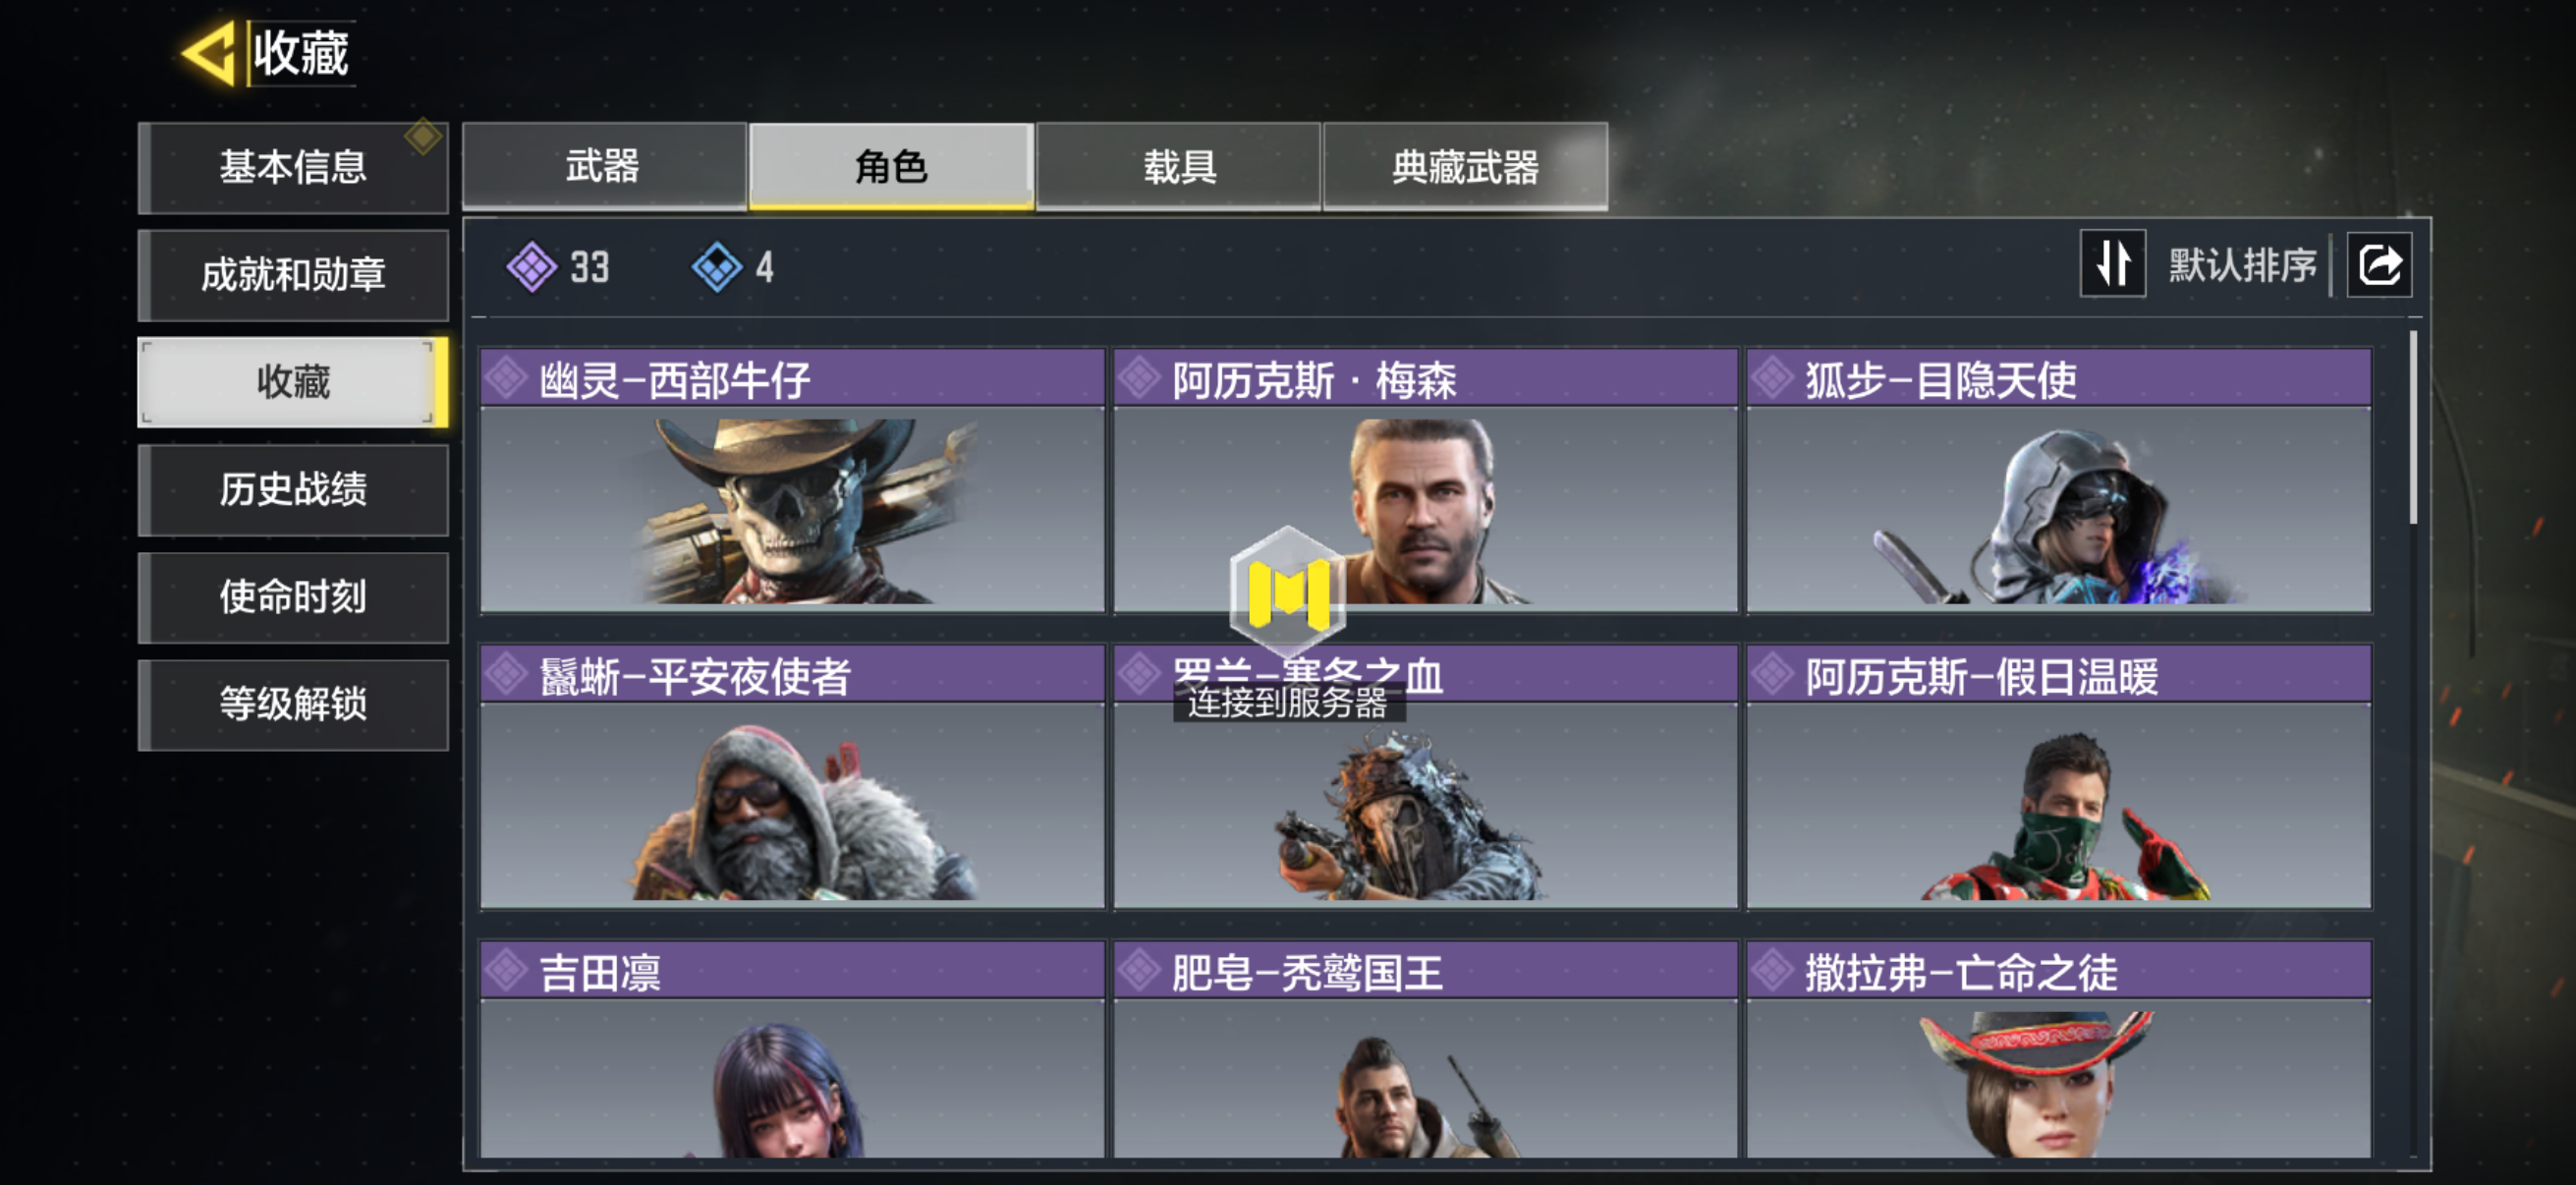This screenshot has height=1185, width=2576.
Task: Switch to the 武器 tab
Action: pos(604,167)
